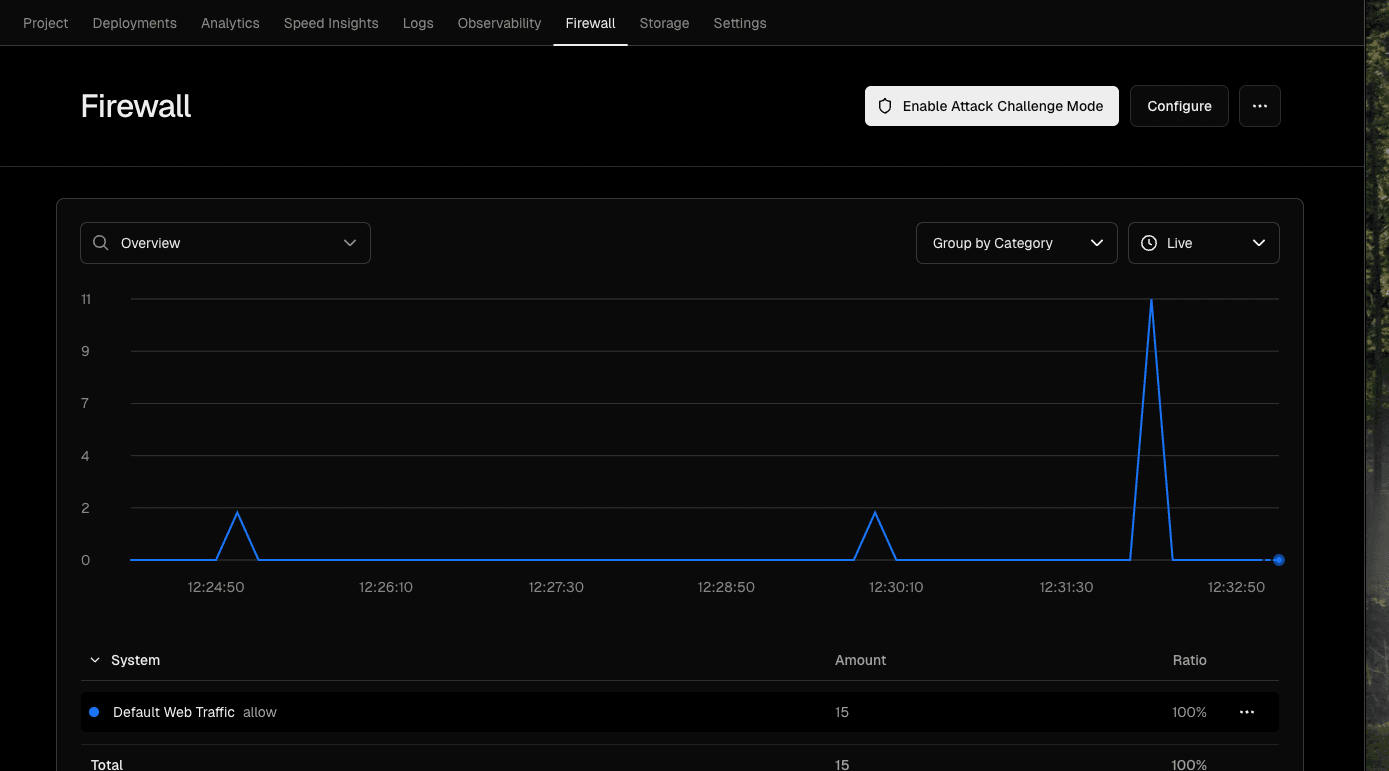Go to the Observability tab
The image size is (1389, 771).
tap(499, 22)
